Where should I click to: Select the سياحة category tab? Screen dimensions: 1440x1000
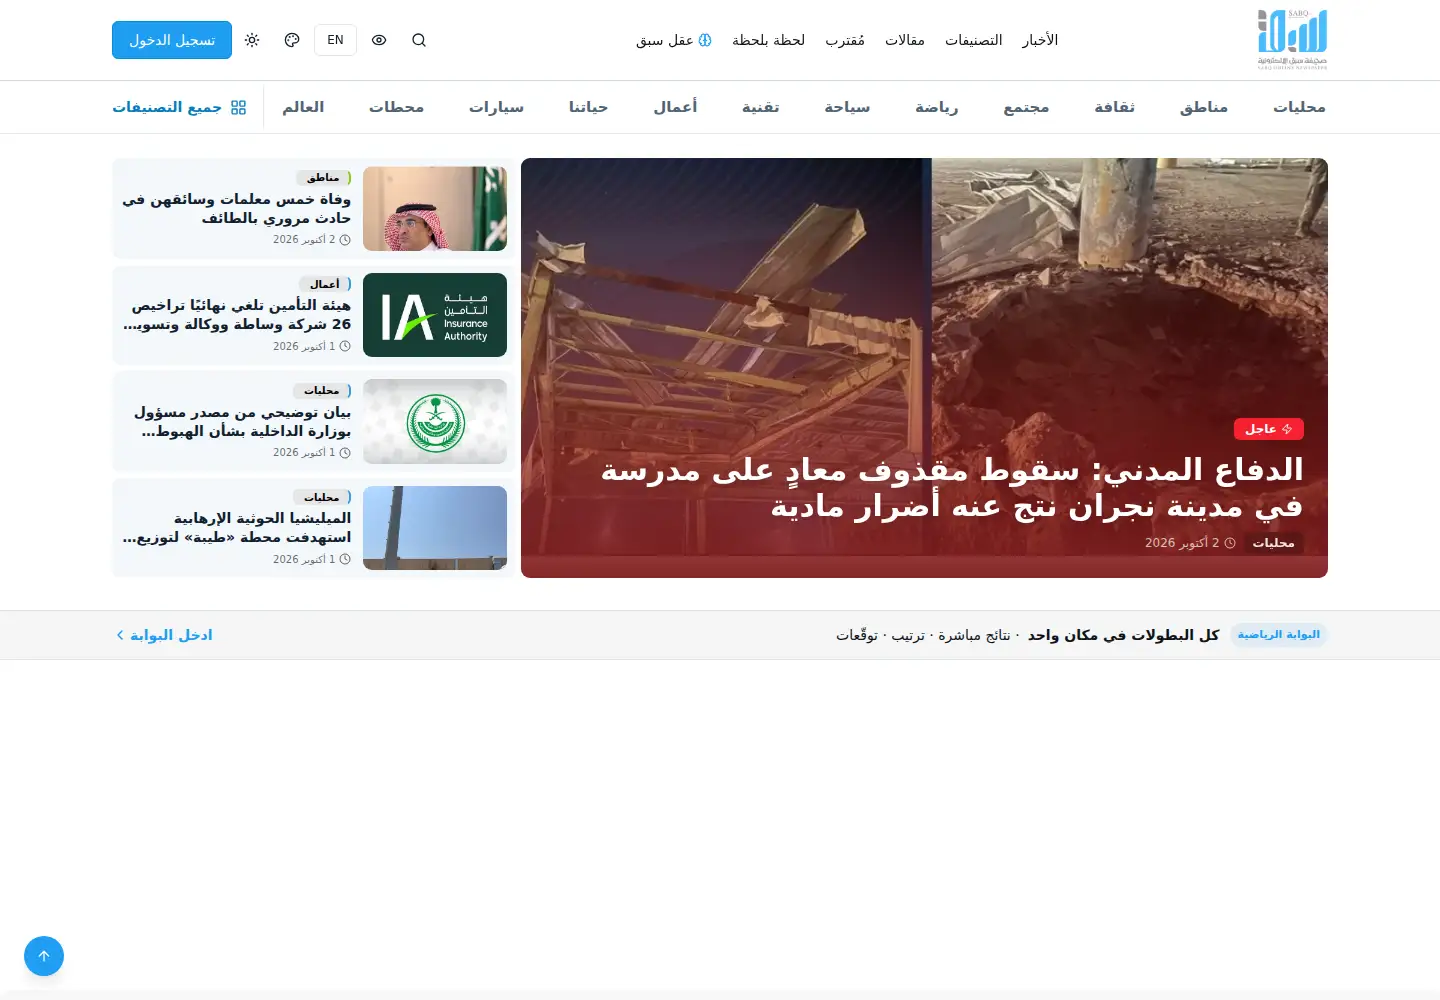point(847,107)
